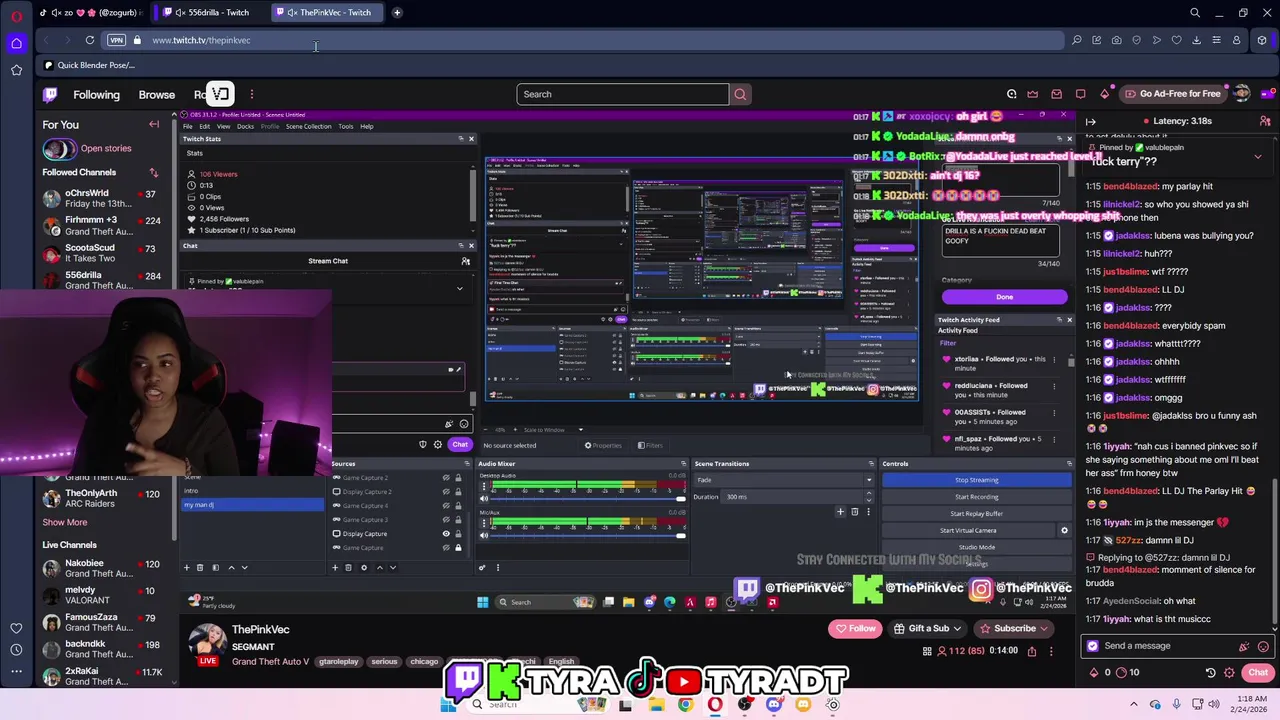Open the Gift a Sub dropdown
The width and height of the screenshot is (1280, 720).
(927, 629)
